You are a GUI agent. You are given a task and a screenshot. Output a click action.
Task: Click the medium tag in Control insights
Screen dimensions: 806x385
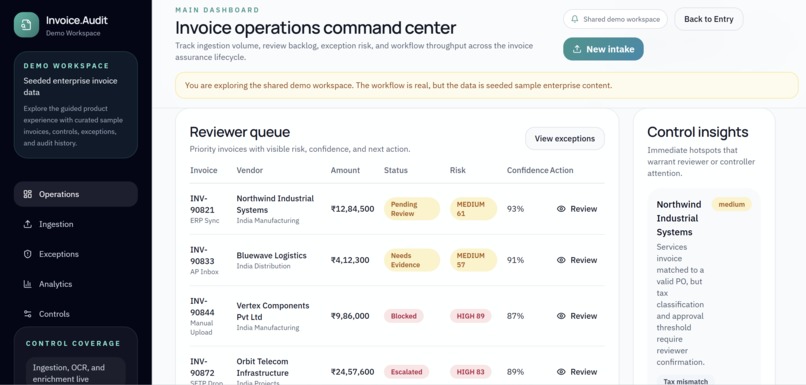pyautogui.click(x=731, y=204)
